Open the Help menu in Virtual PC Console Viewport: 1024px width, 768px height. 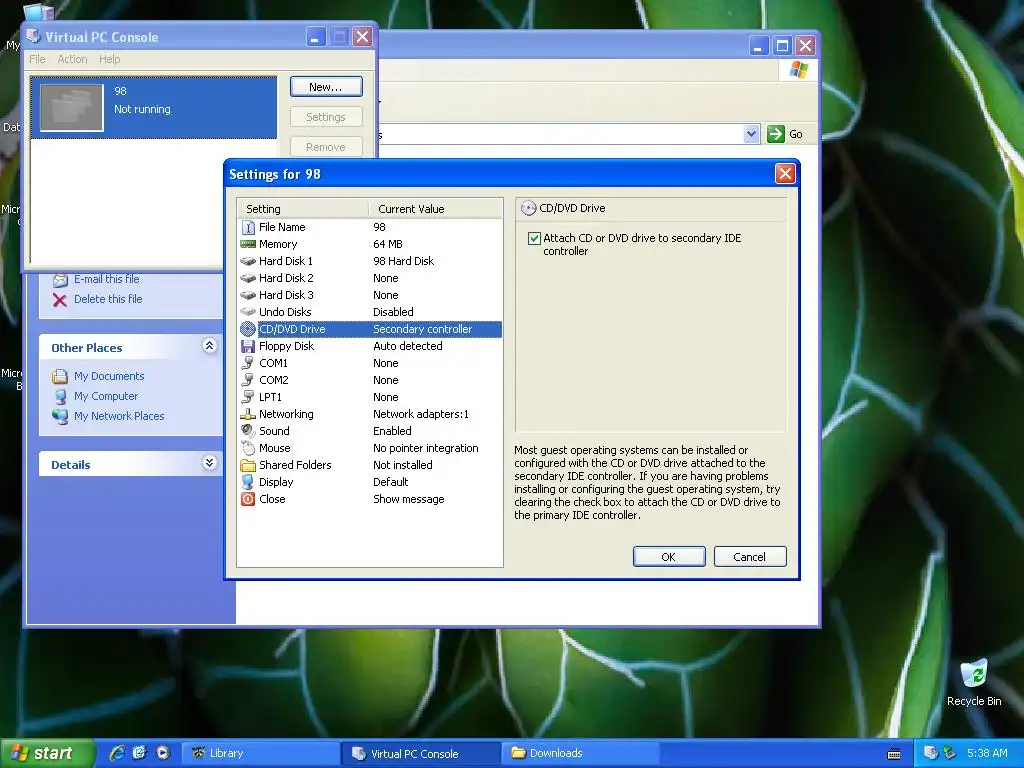click(x=110, y=59)
